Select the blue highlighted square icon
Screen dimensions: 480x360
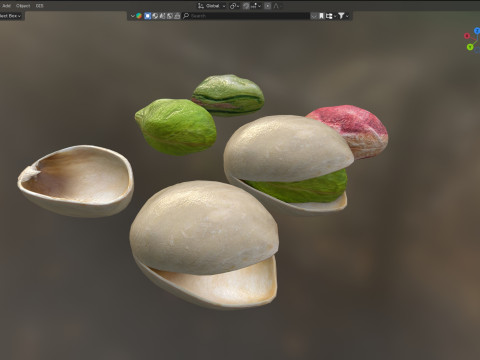[x=147, y=16]
